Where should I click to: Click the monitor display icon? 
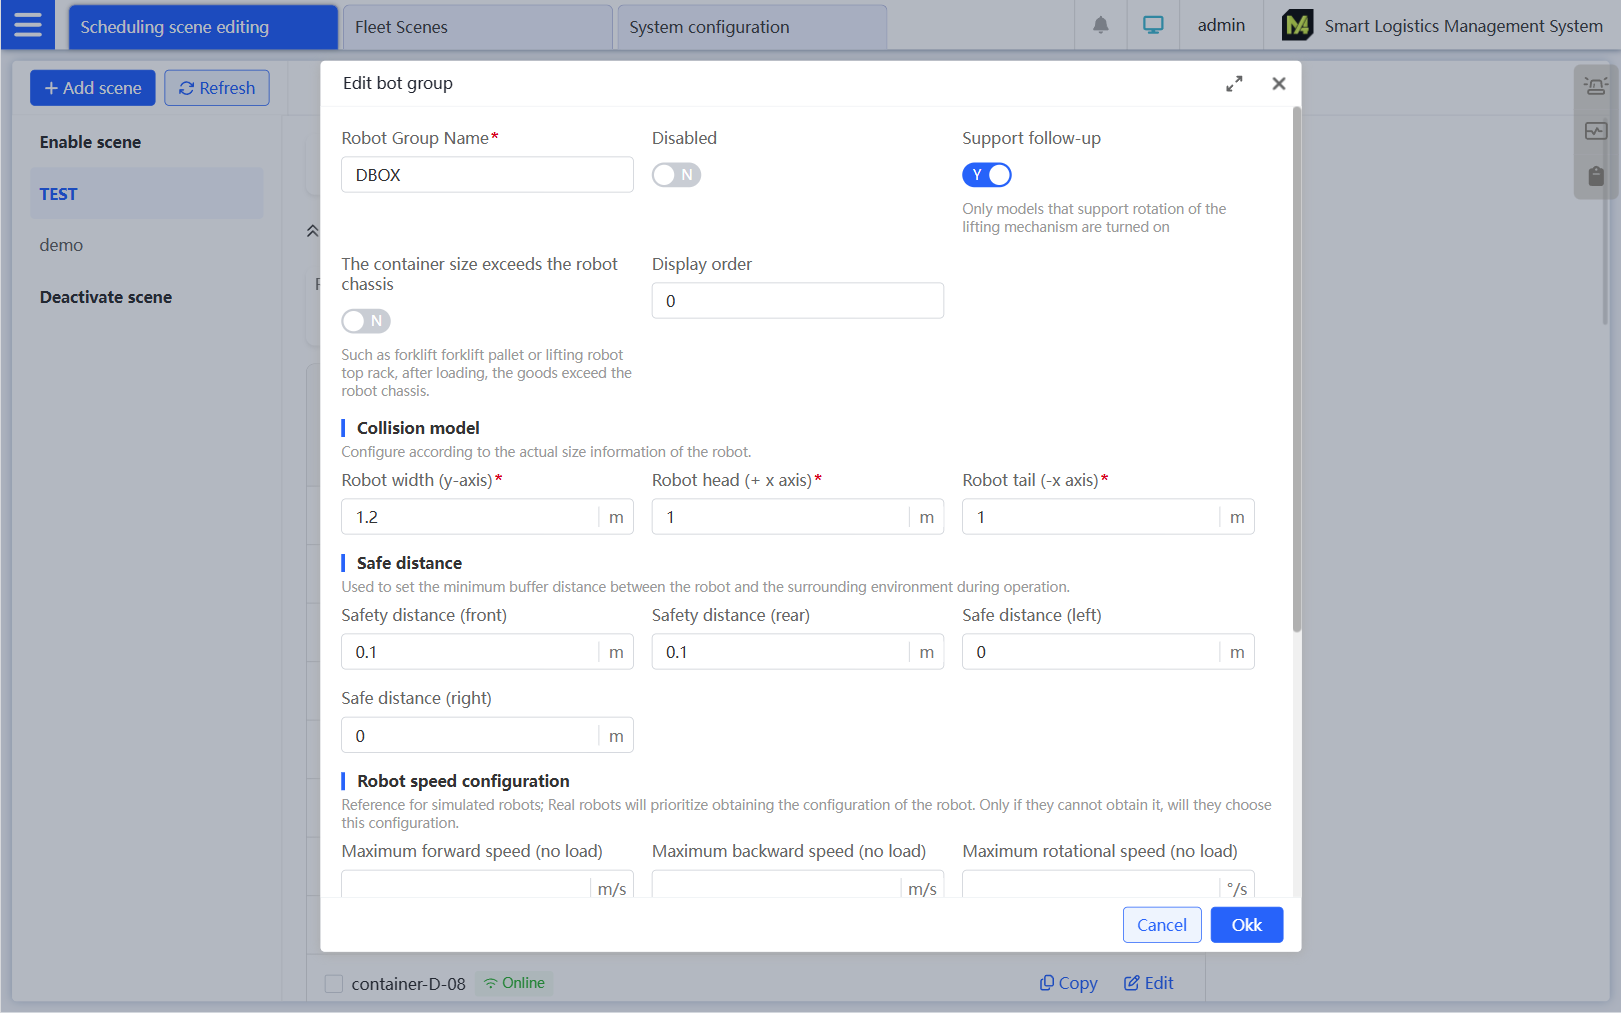coord(1153,25)
